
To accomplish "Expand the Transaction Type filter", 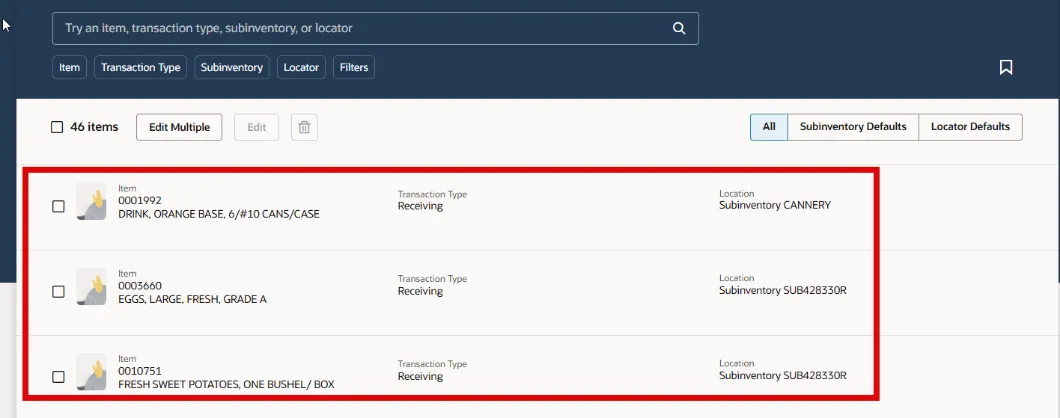I will click(141, 68).
